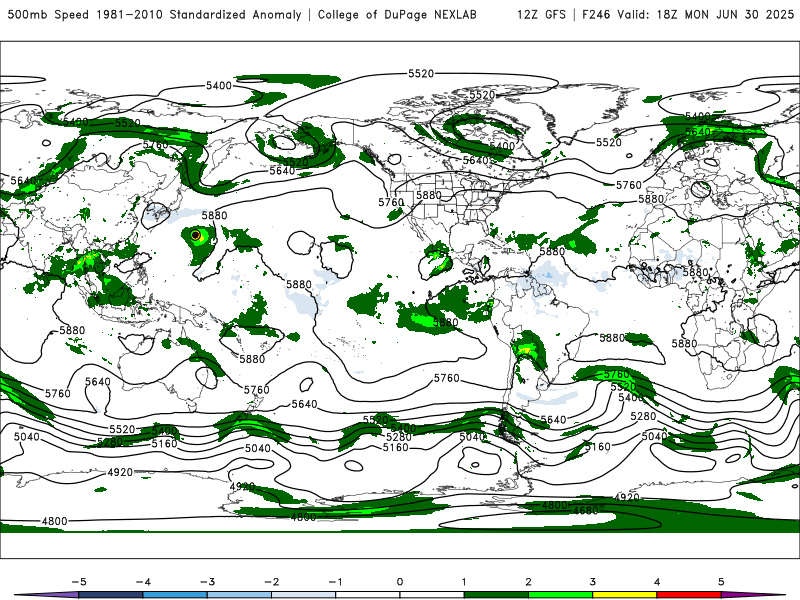
Task: Select the 'College of DuPage NEXLAB' text
Action: point(397,14)
